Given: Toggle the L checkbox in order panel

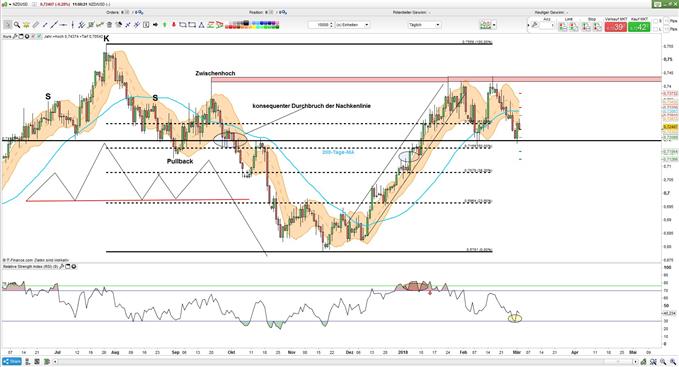Looking at the screenshot, I should pyautogui.click(x=655, y=29).
